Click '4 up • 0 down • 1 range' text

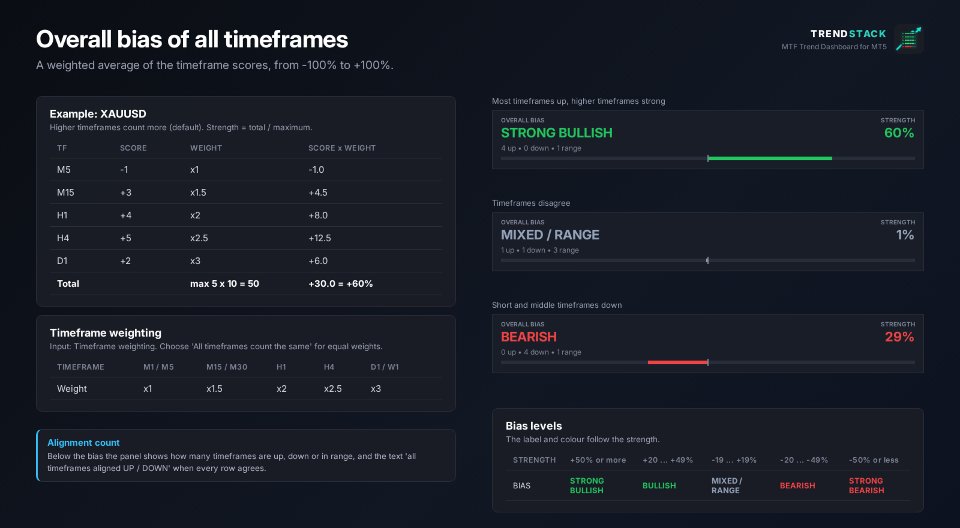pos(541,148)
